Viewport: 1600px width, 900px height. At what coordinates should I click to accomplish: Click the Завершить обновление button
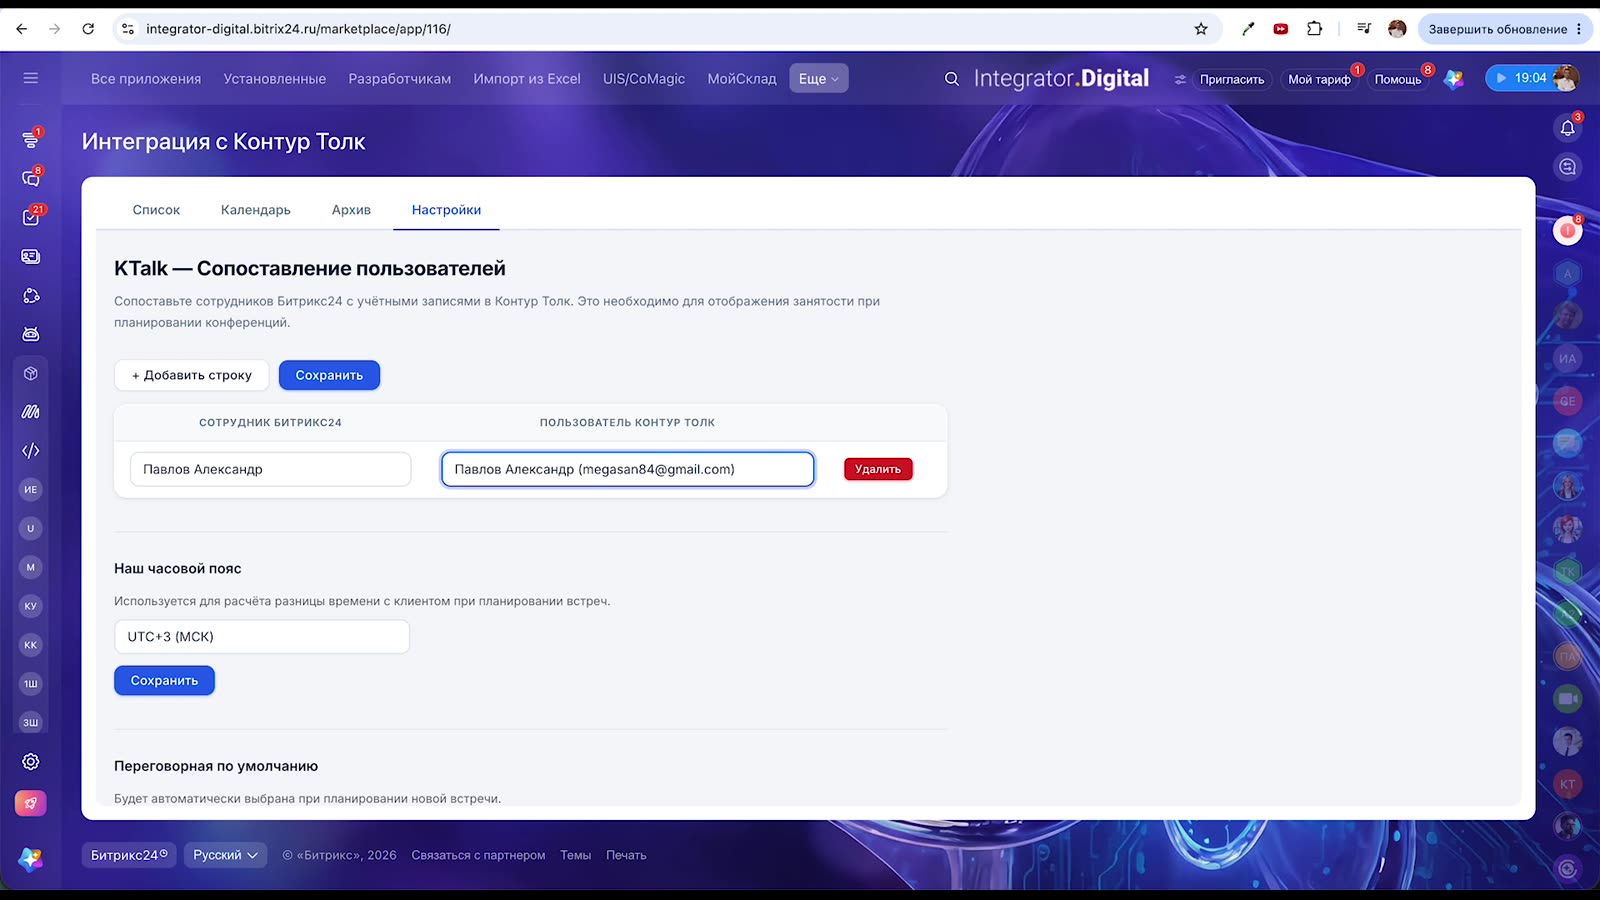click(x=1505, y=29)
